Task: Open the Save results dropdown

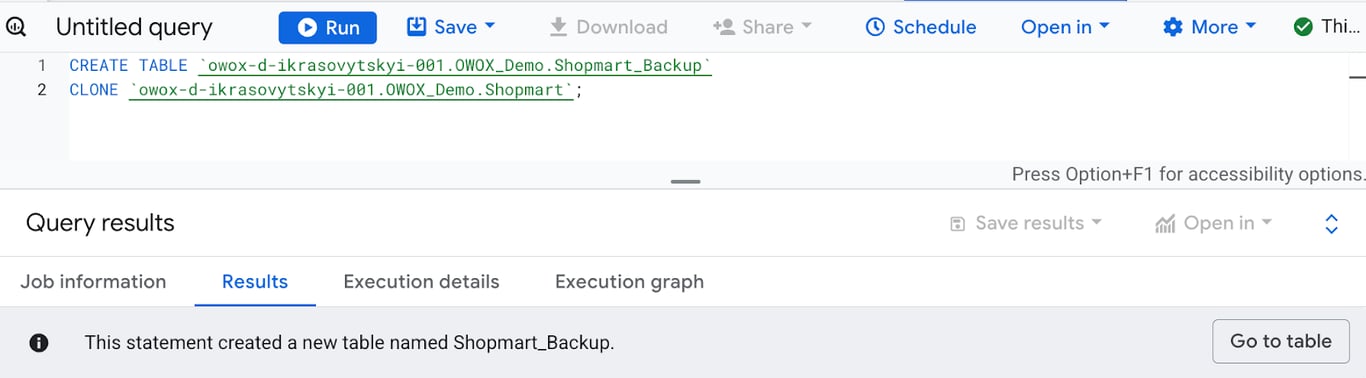Action: [1025, 223]
